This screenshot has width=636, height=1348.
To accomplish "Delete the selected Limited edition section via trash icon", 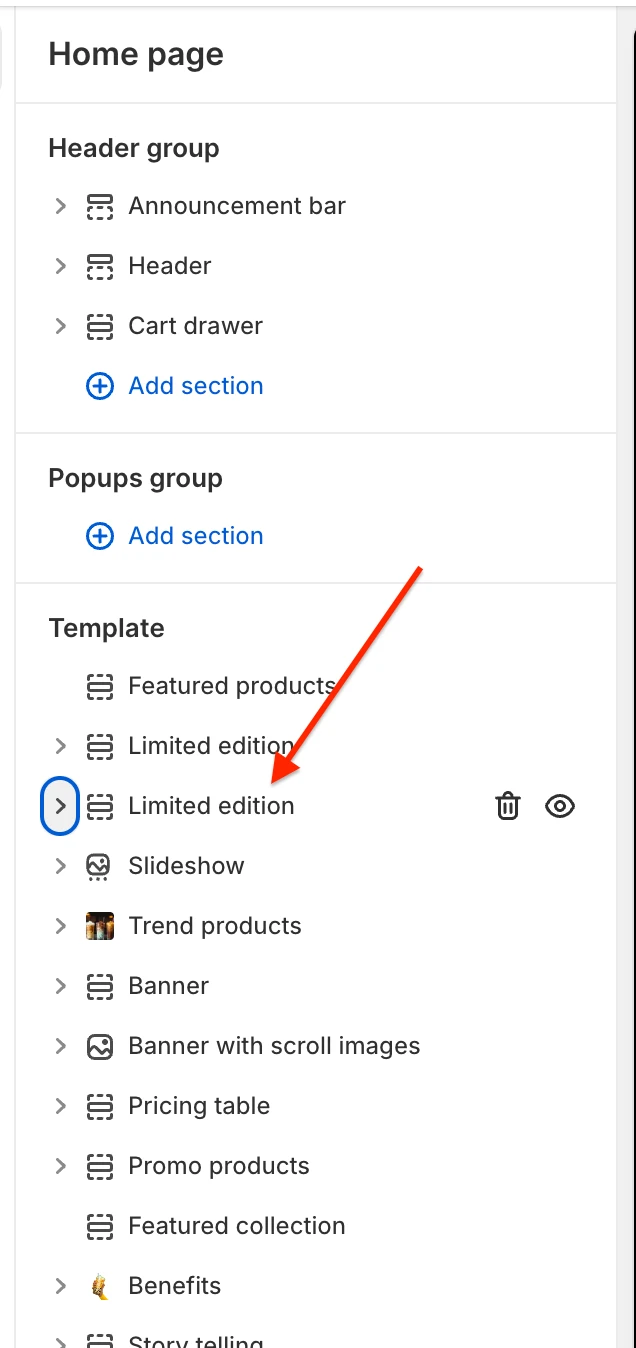I will coord(508,806).
